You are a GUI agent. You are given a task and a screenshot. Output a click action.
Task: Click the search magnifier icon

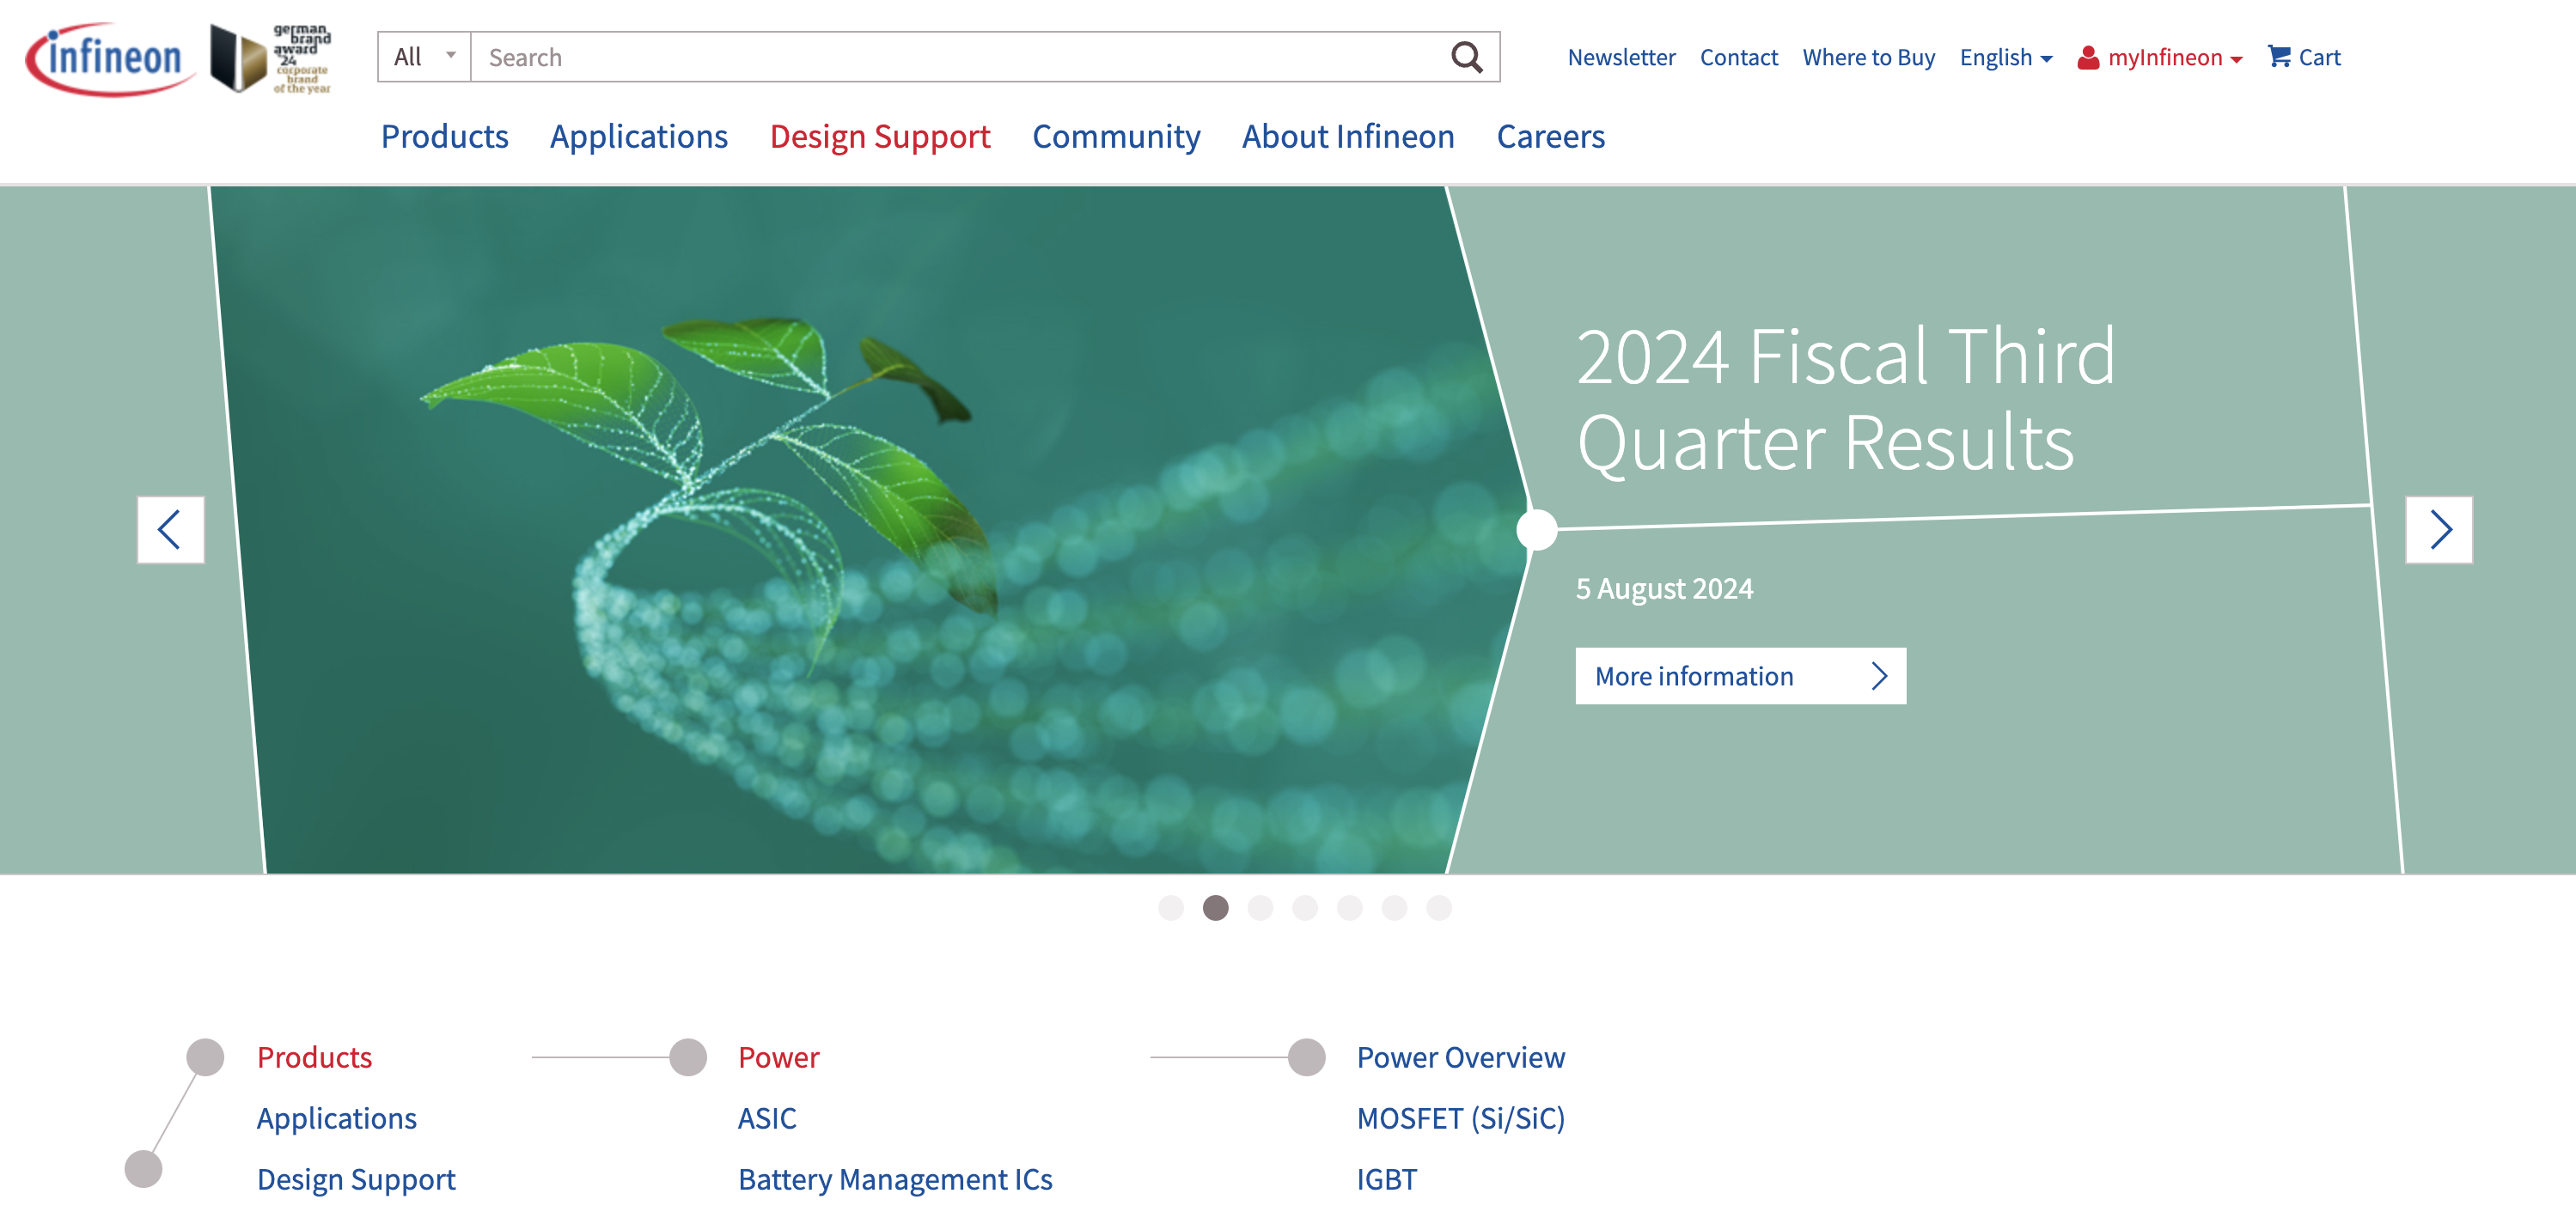coord(1467,57)
